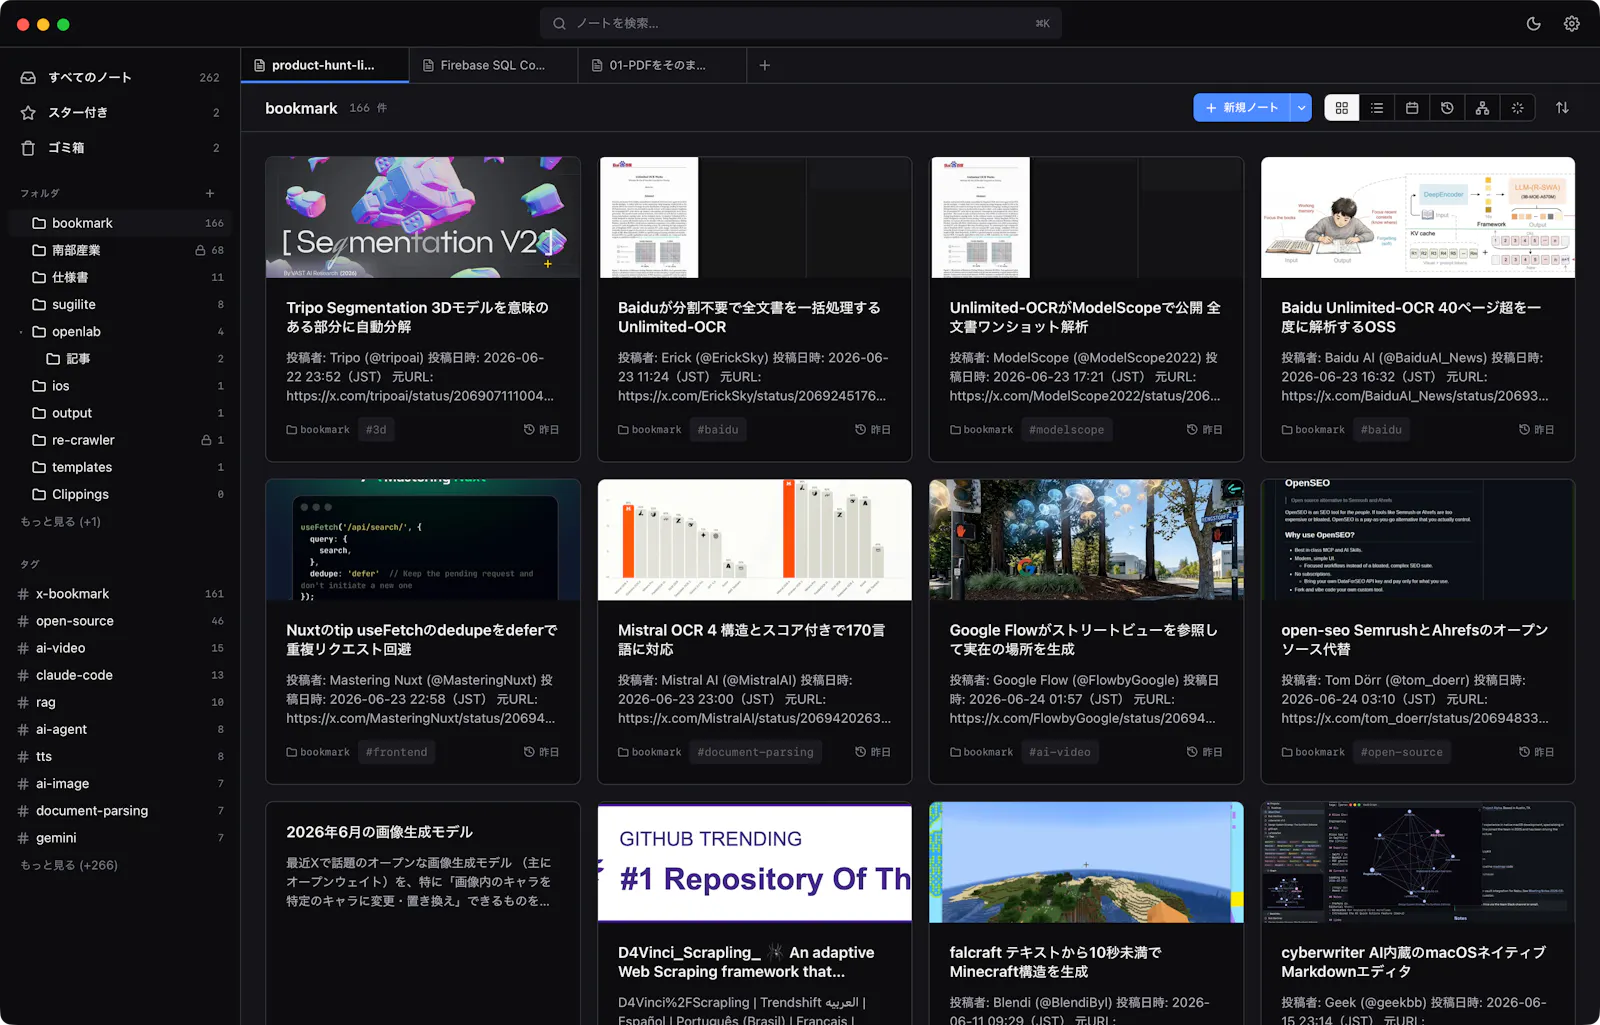Screen dimensions: 1600x1025
Task: Toggle dark mode with the moon icon
Action: pyautogui.click(x=1533, y=24)
